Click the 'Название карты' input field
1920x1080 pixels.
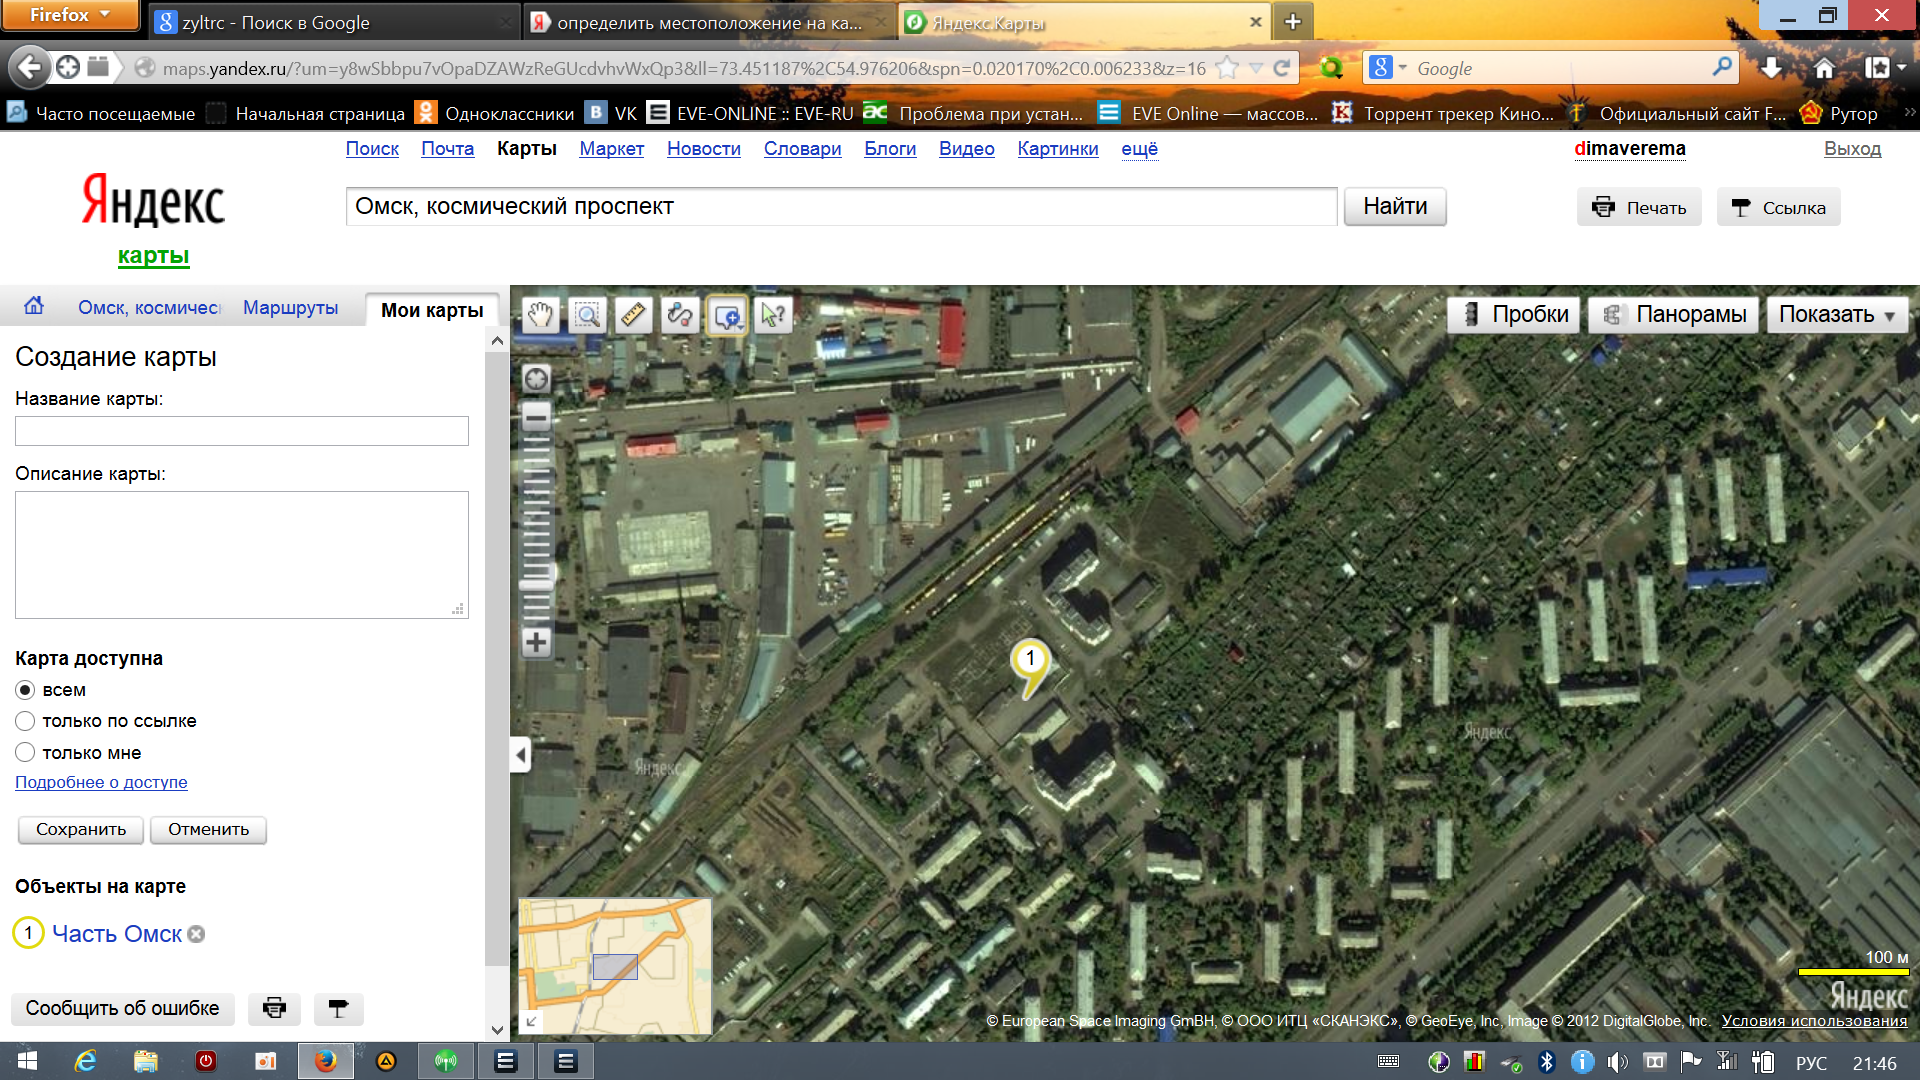pos(242,431)
